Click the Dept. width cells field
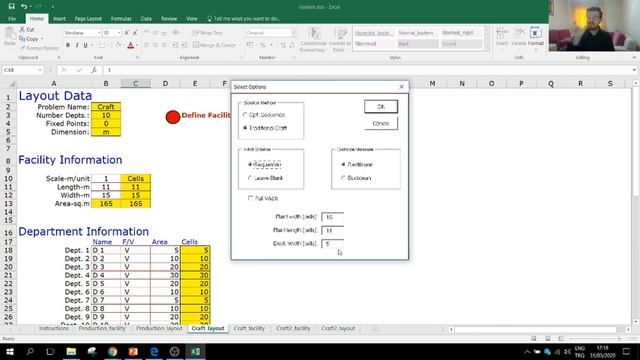This screenshot has width=640, height=360. 332,244
